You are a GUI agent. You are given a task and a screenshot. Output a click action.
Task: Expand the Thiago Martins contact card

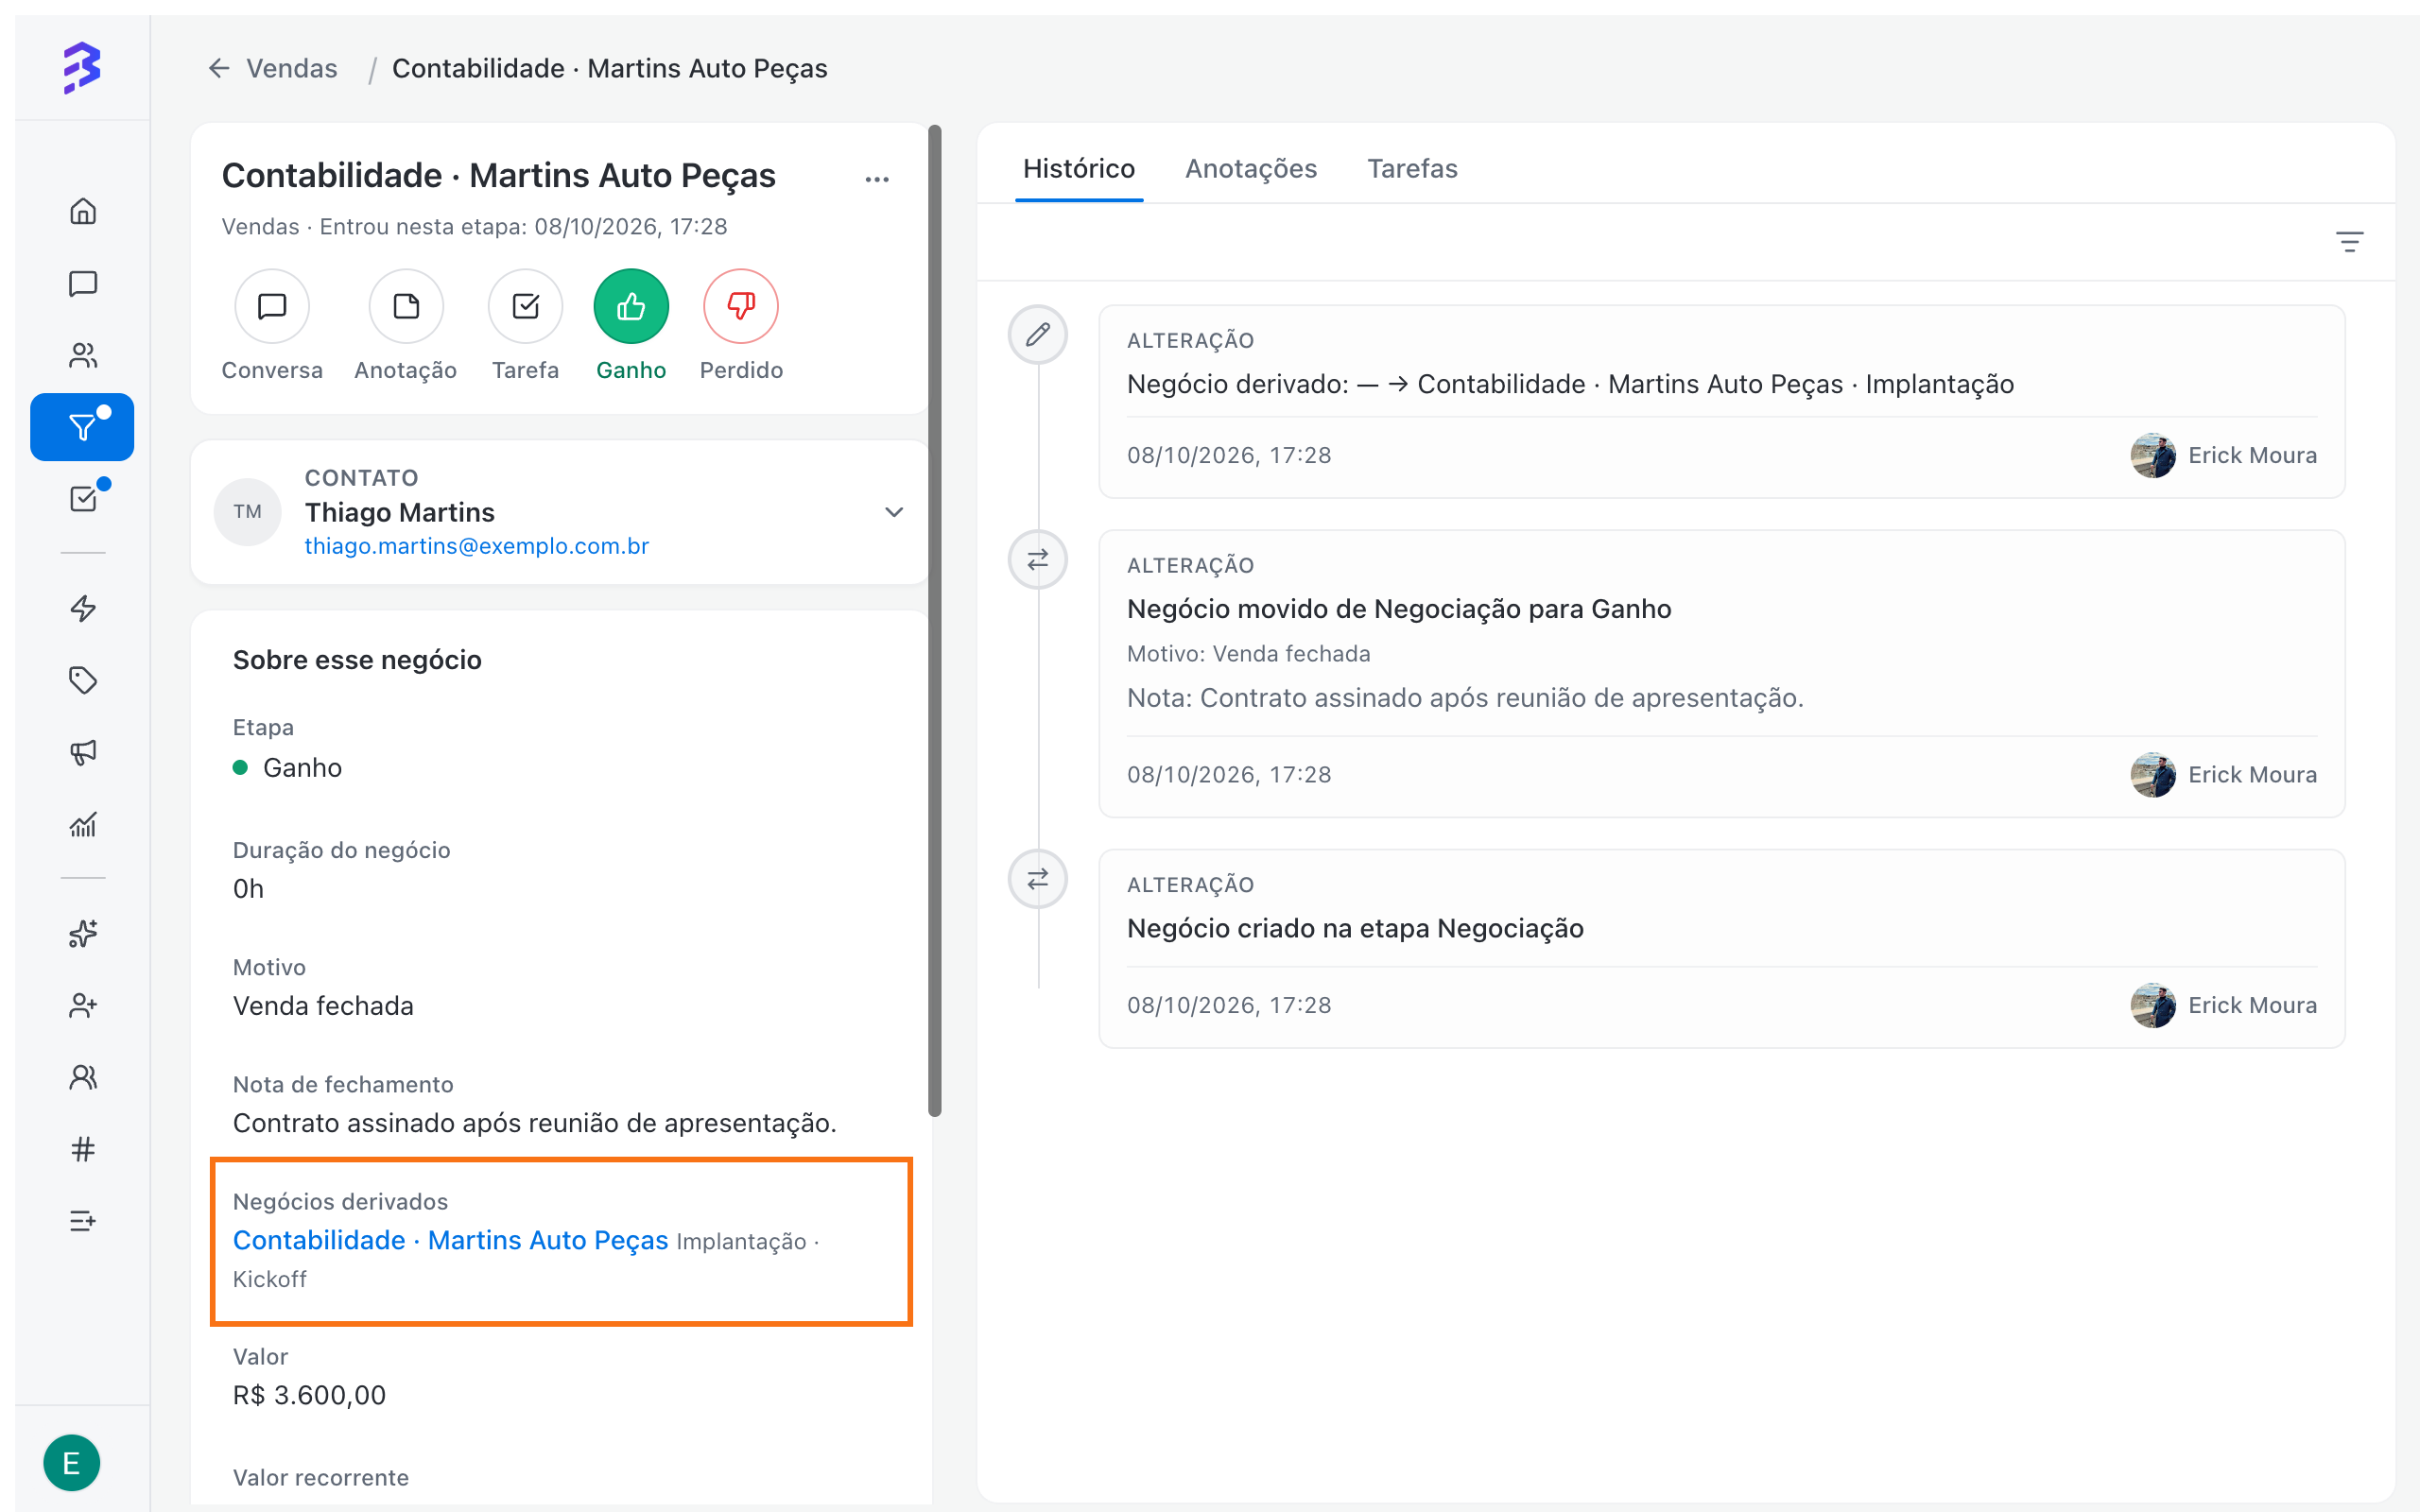point(894,512)
